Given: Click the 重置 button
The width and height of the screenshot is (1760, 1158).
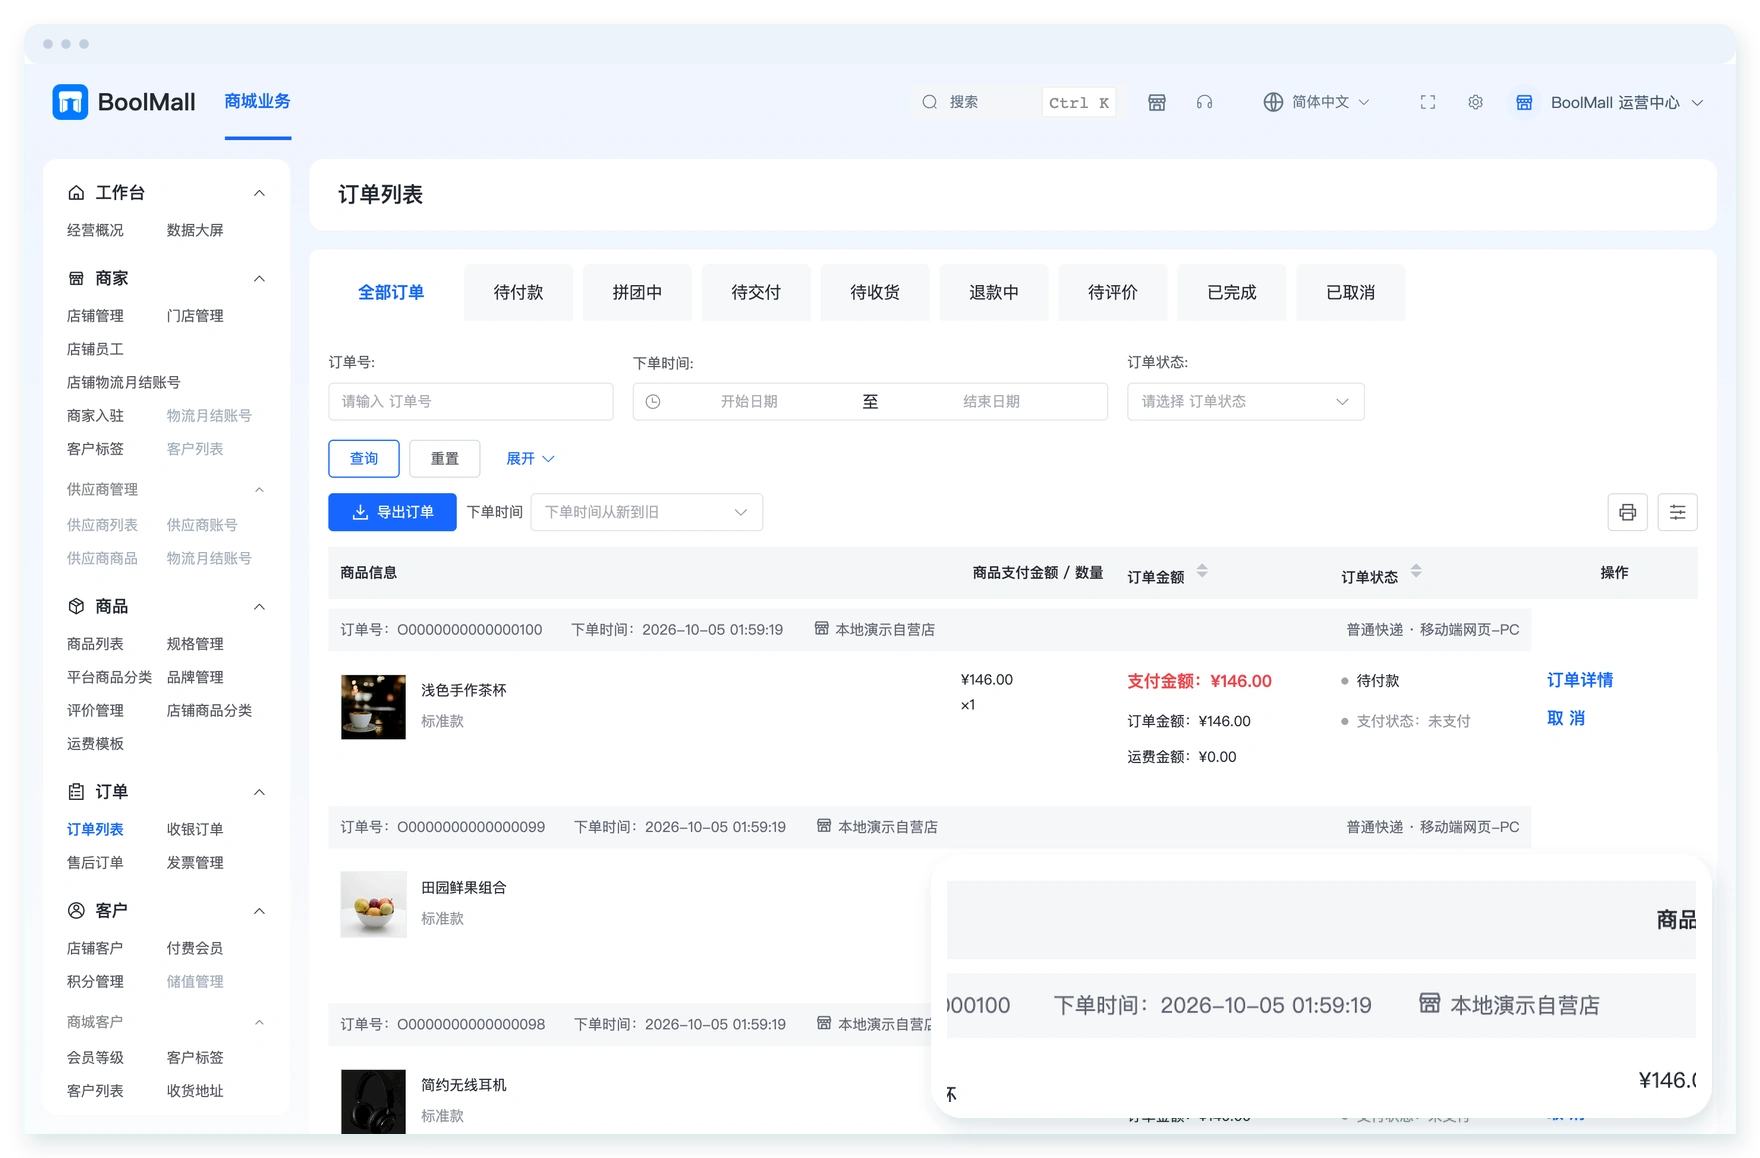Looking at the screenshot, I should point(445,458).
